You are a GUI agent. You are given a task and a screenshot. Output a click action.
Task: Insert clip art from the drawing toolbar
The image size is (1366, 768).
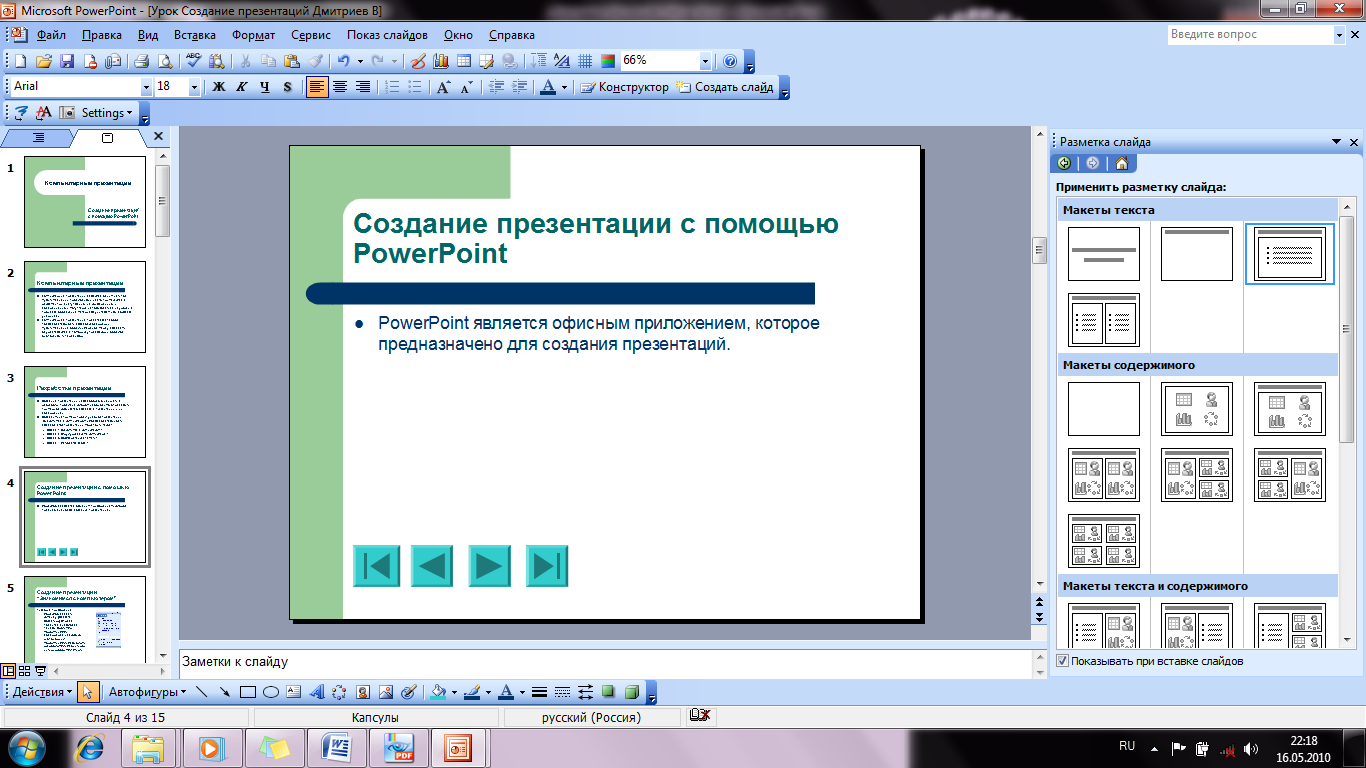[x=363, y=692]
